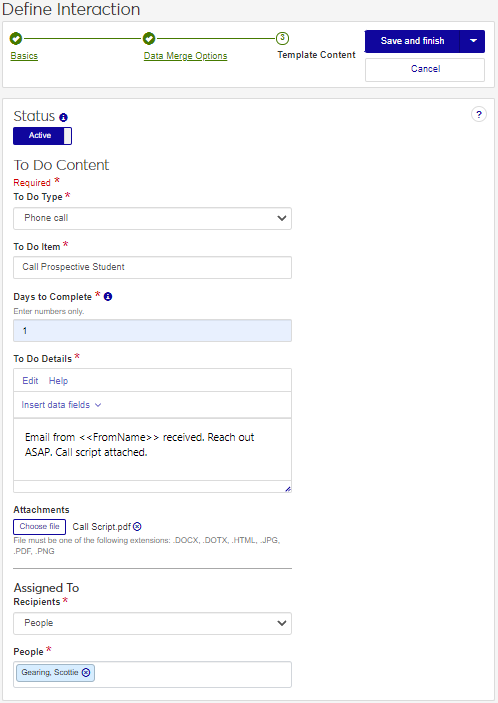Screen dimensions: 498x703
Task: Remove the Call Script.pdf attachment
Action: point(137,526)
